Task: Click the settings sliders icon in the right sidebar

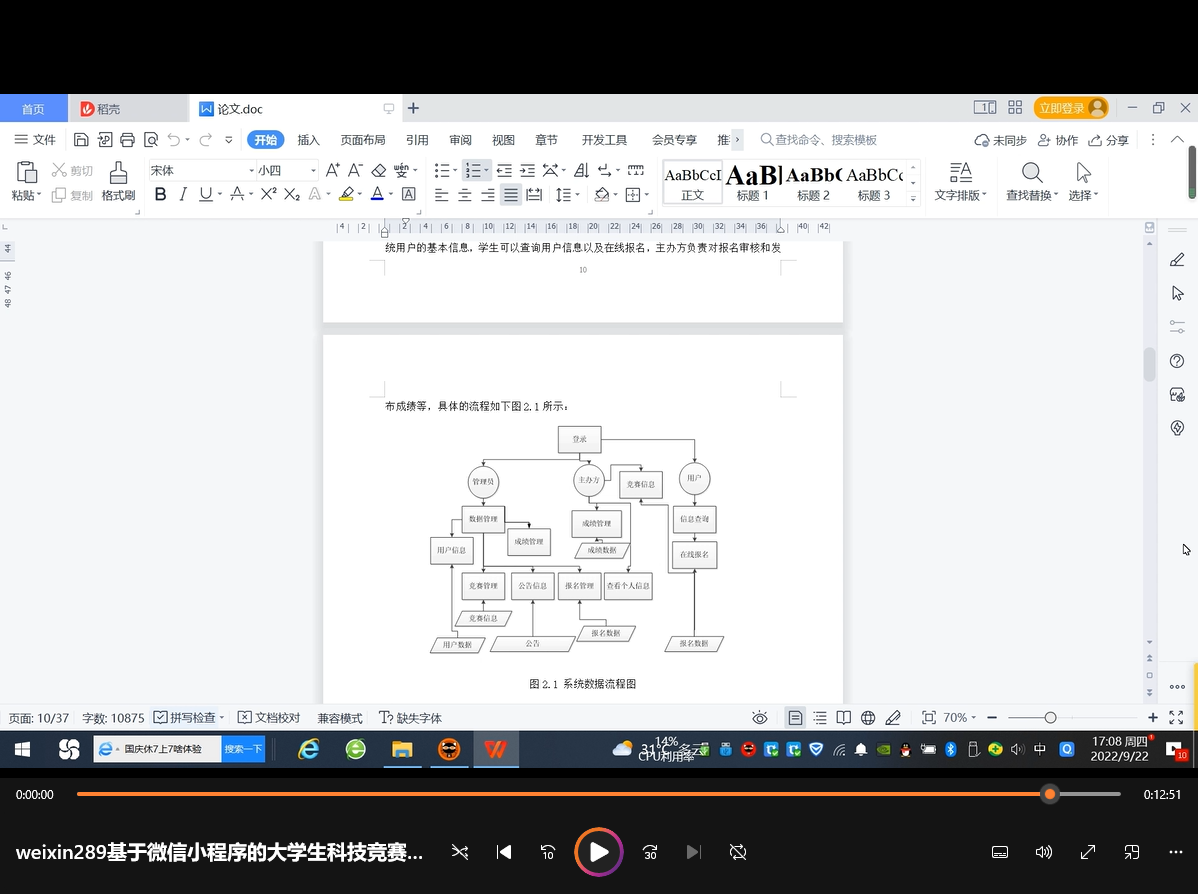Action: click(x=1177, y=327)
